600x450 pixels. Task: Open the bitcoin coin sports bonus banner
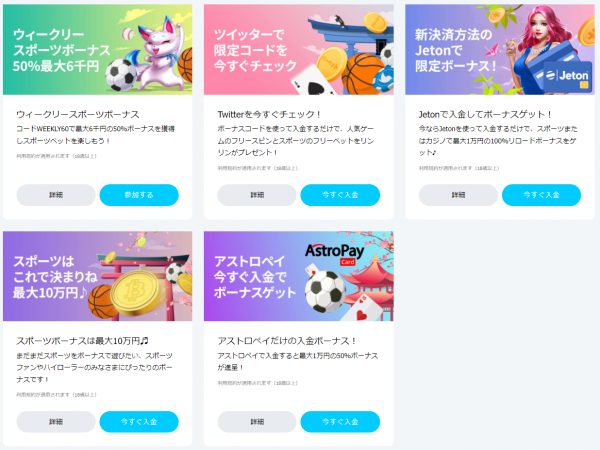pos(98,276)
